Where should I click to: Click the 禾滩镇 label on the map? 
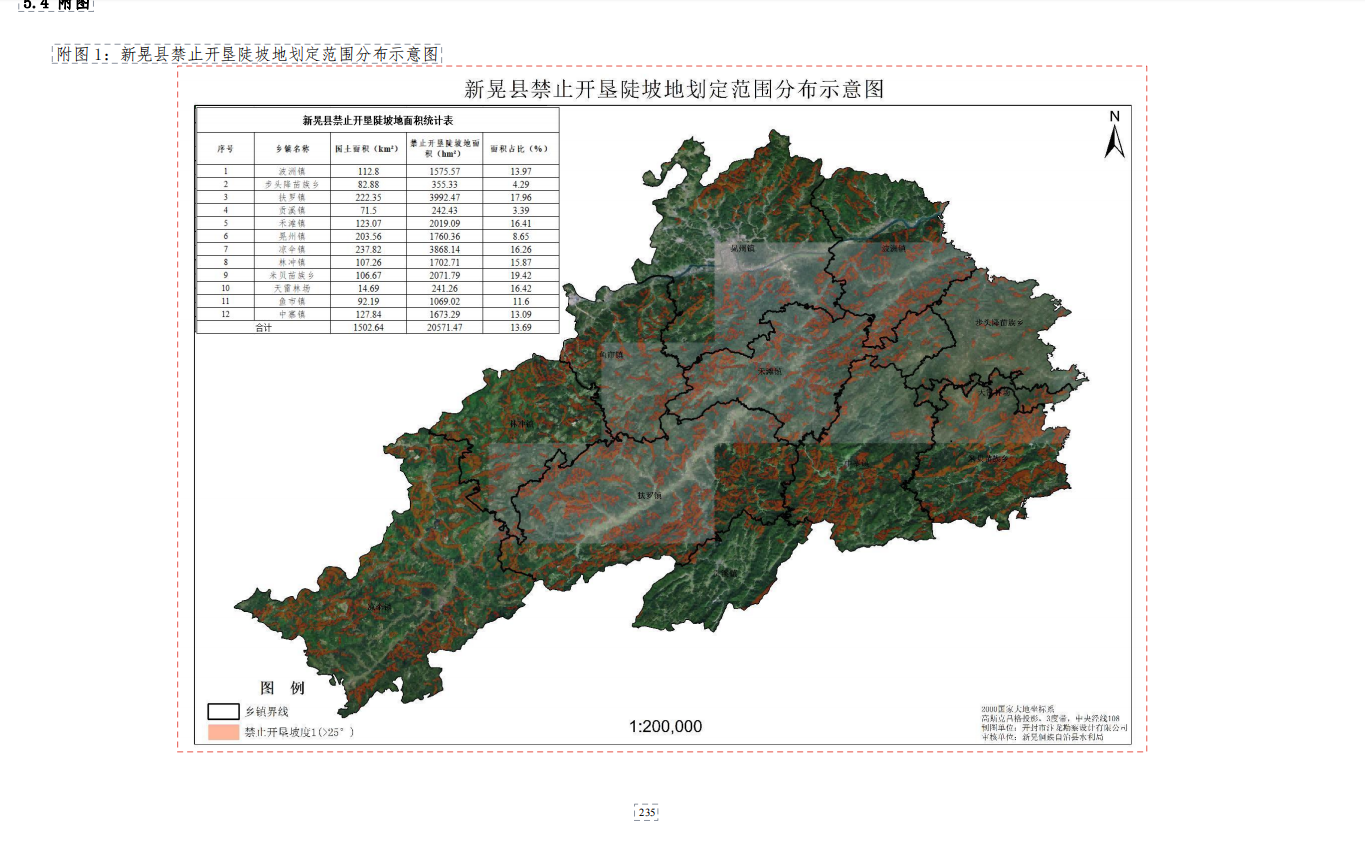pos(770,370)
